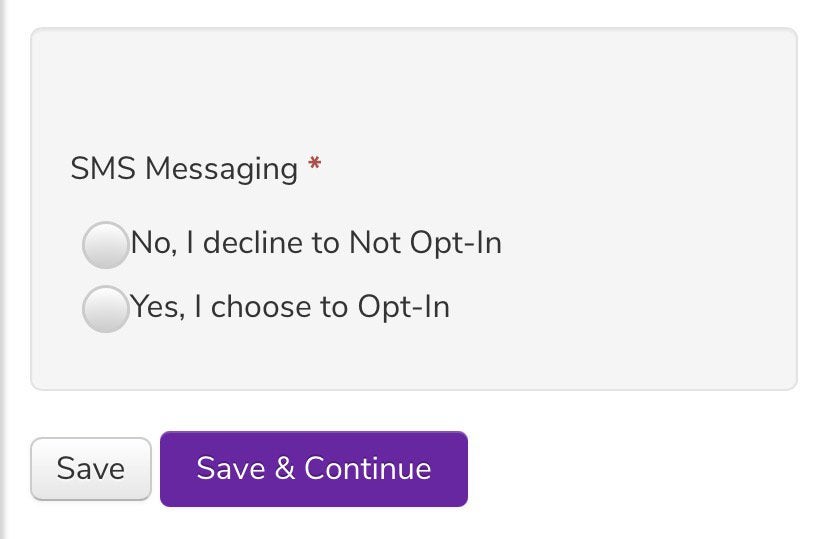Decline SMS messaging via the No radio circle
The height and width of the screenshot is (539, 828).
[x=105, y=245]
